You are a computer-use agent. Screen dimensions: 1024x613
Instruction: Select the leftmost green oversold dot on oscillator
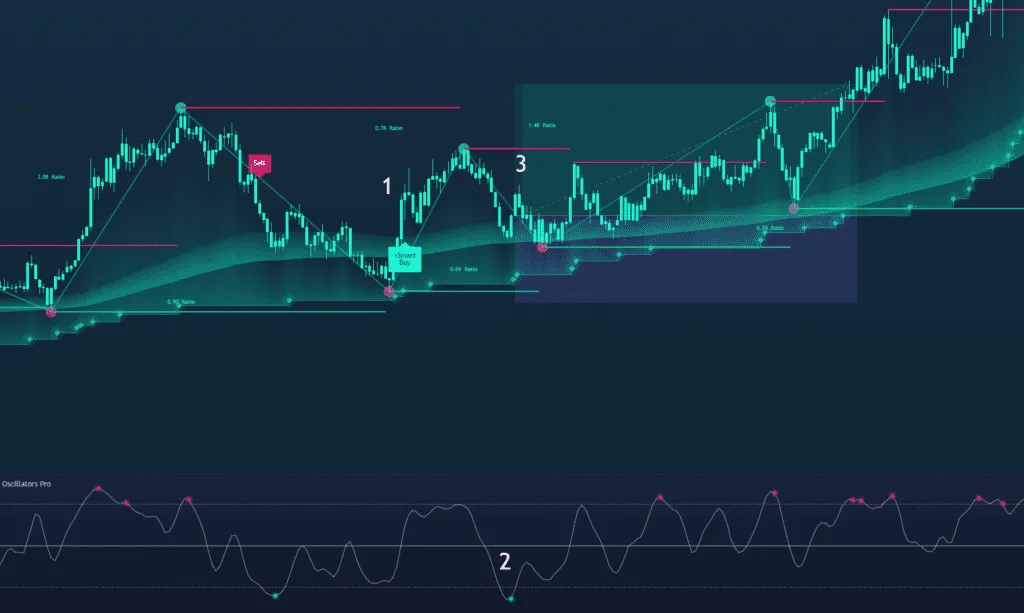[x=275, y=596]
